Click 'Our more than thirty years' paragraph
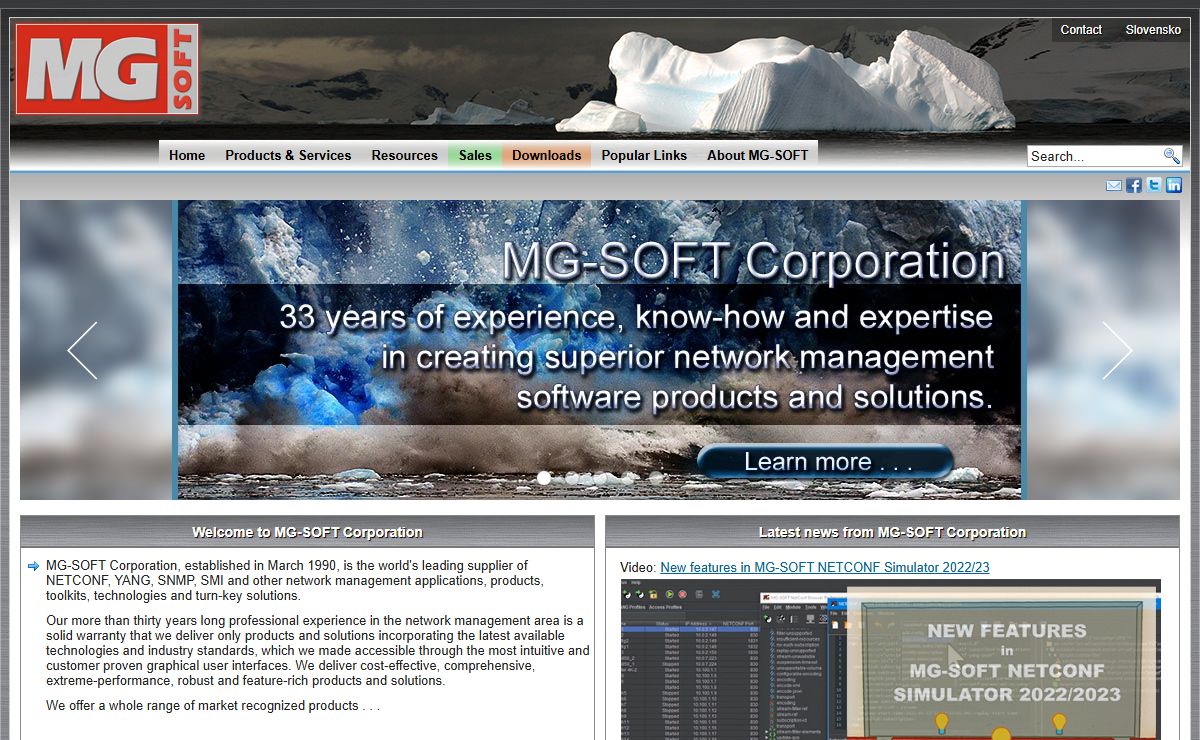Screen dimensions: 1200x740 [x=317, y=651]
